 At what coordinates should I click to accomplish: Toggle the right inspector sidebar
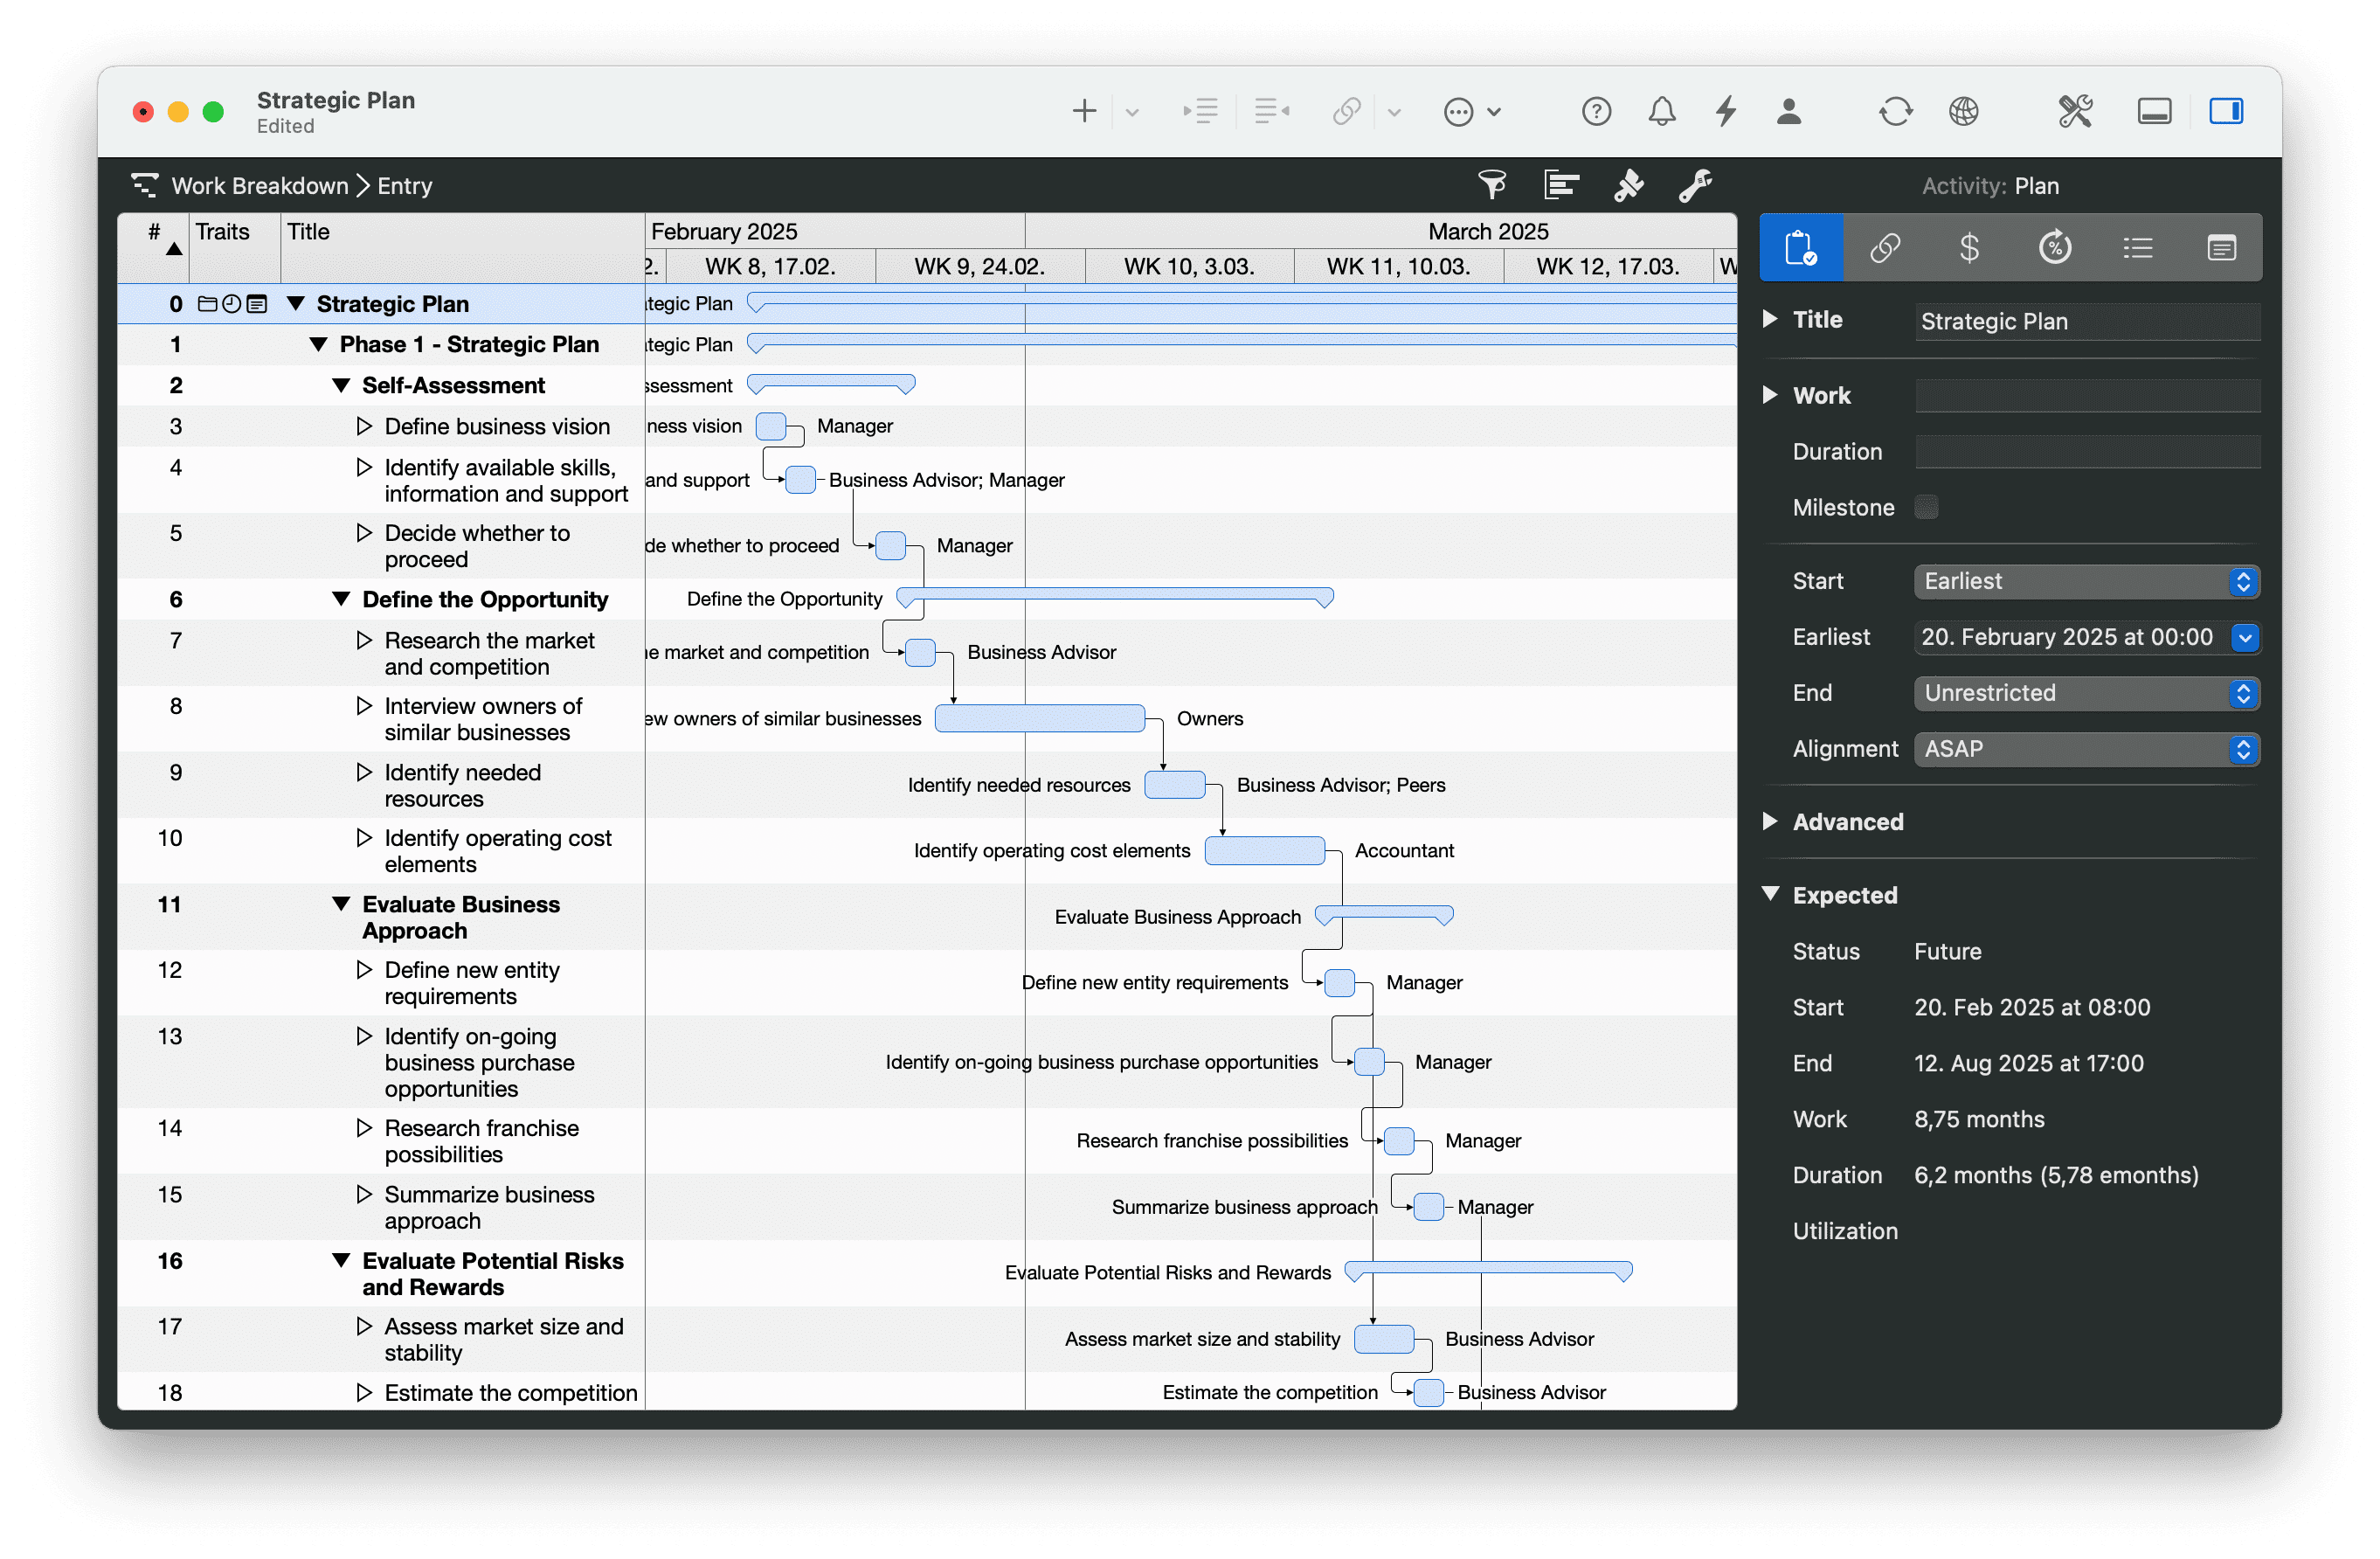pos(2227,111)
